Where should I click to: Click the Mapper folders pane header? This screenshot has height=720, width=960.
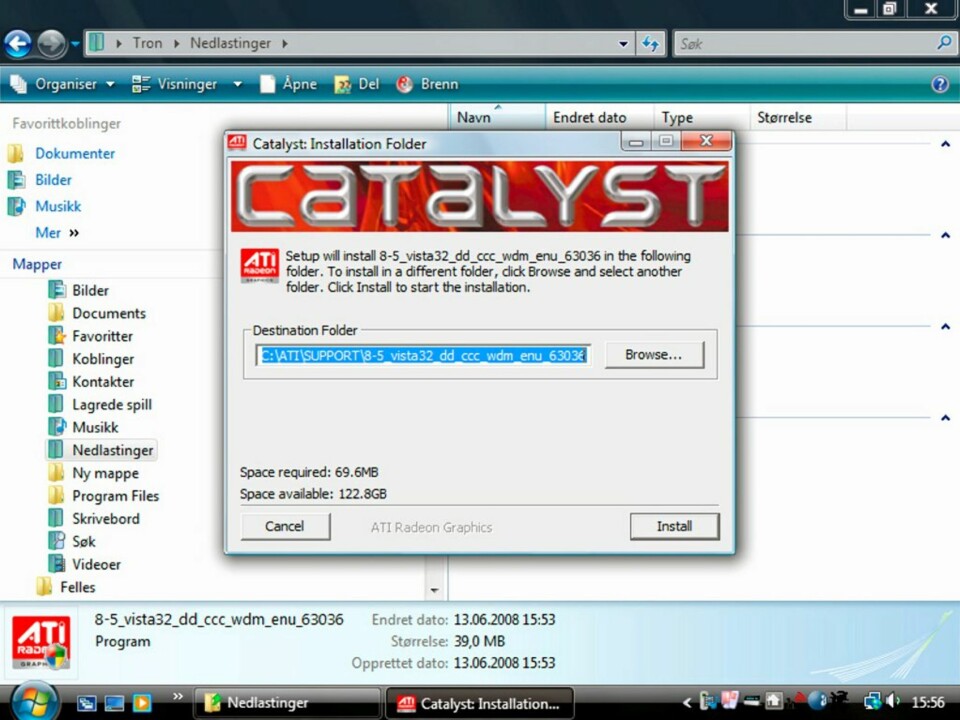click(x=37, y=264)
